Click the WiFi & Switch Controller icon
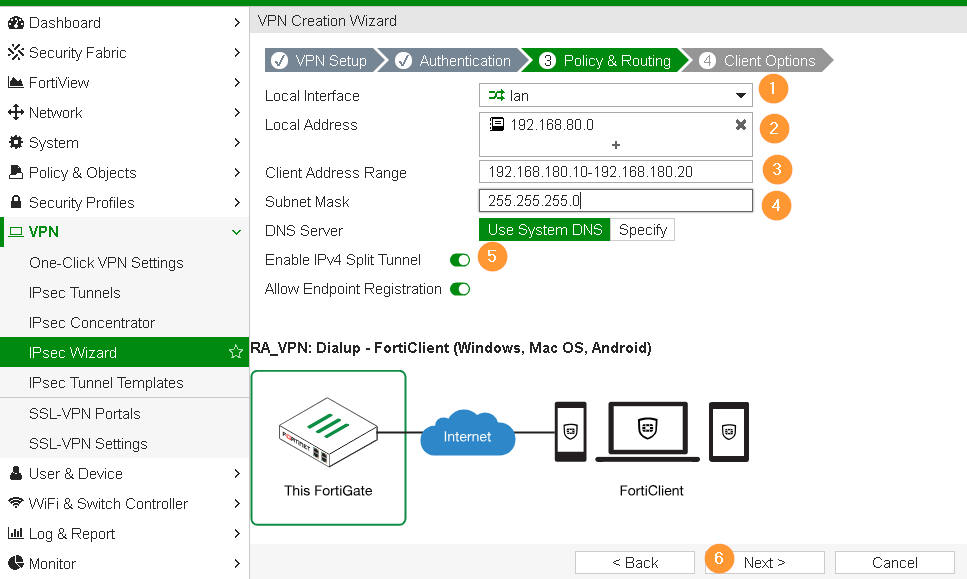 (15, 503)
